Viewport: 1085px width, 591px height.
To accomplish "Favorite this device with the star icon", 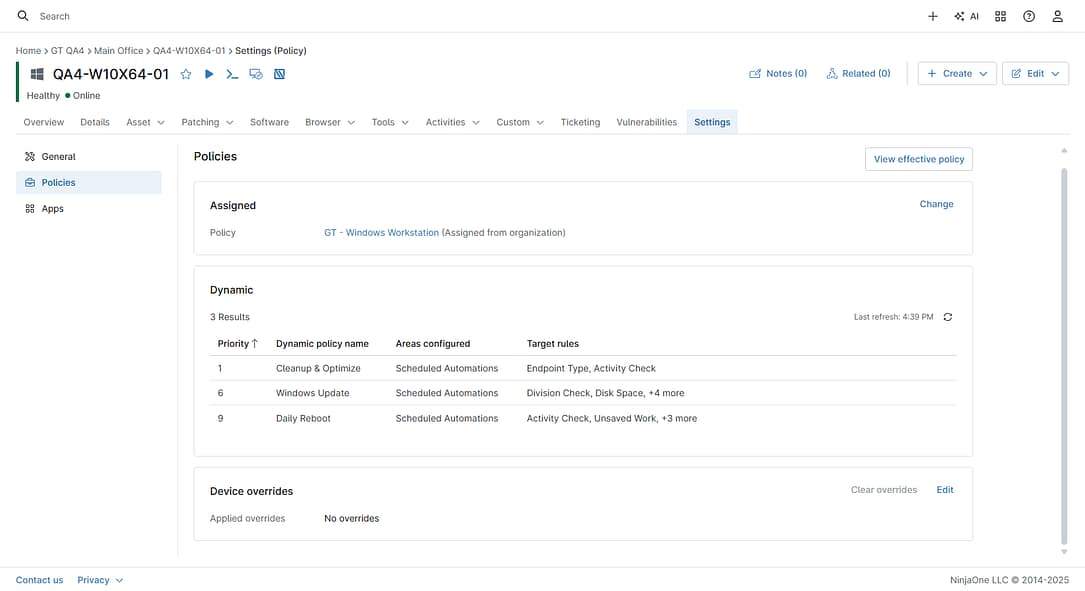I will [186, 74].
